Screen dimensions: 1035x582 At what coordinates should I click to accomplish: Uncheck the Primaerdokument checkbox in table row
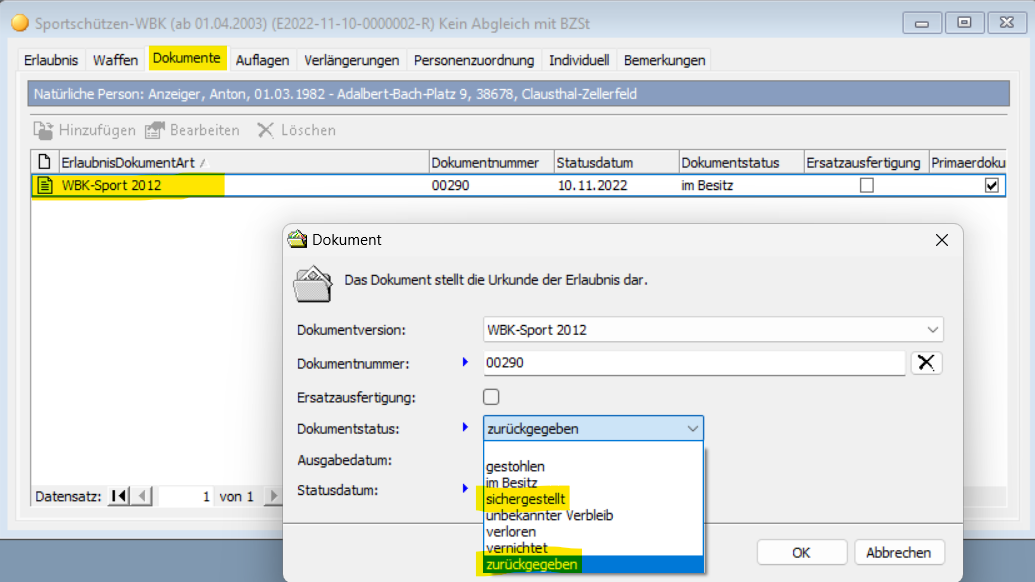click(x=991, y=185)
